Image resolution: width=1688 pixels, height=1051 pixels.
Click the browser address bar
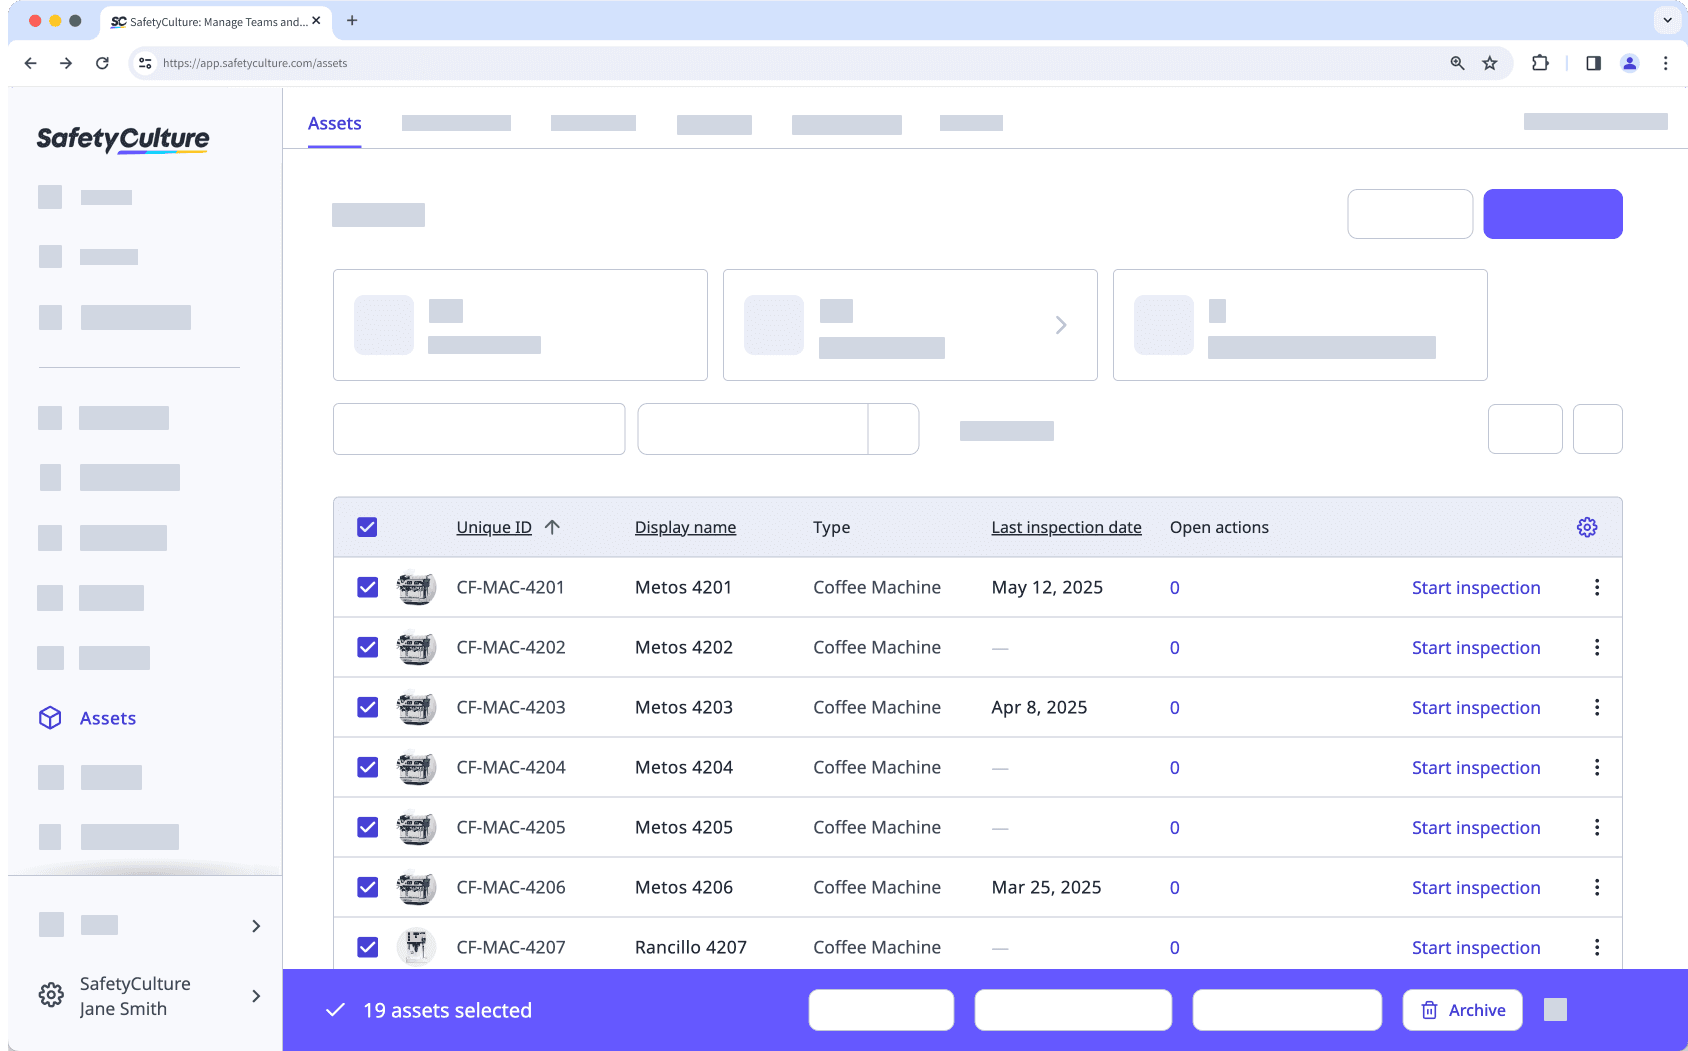[x=400, y=62]
